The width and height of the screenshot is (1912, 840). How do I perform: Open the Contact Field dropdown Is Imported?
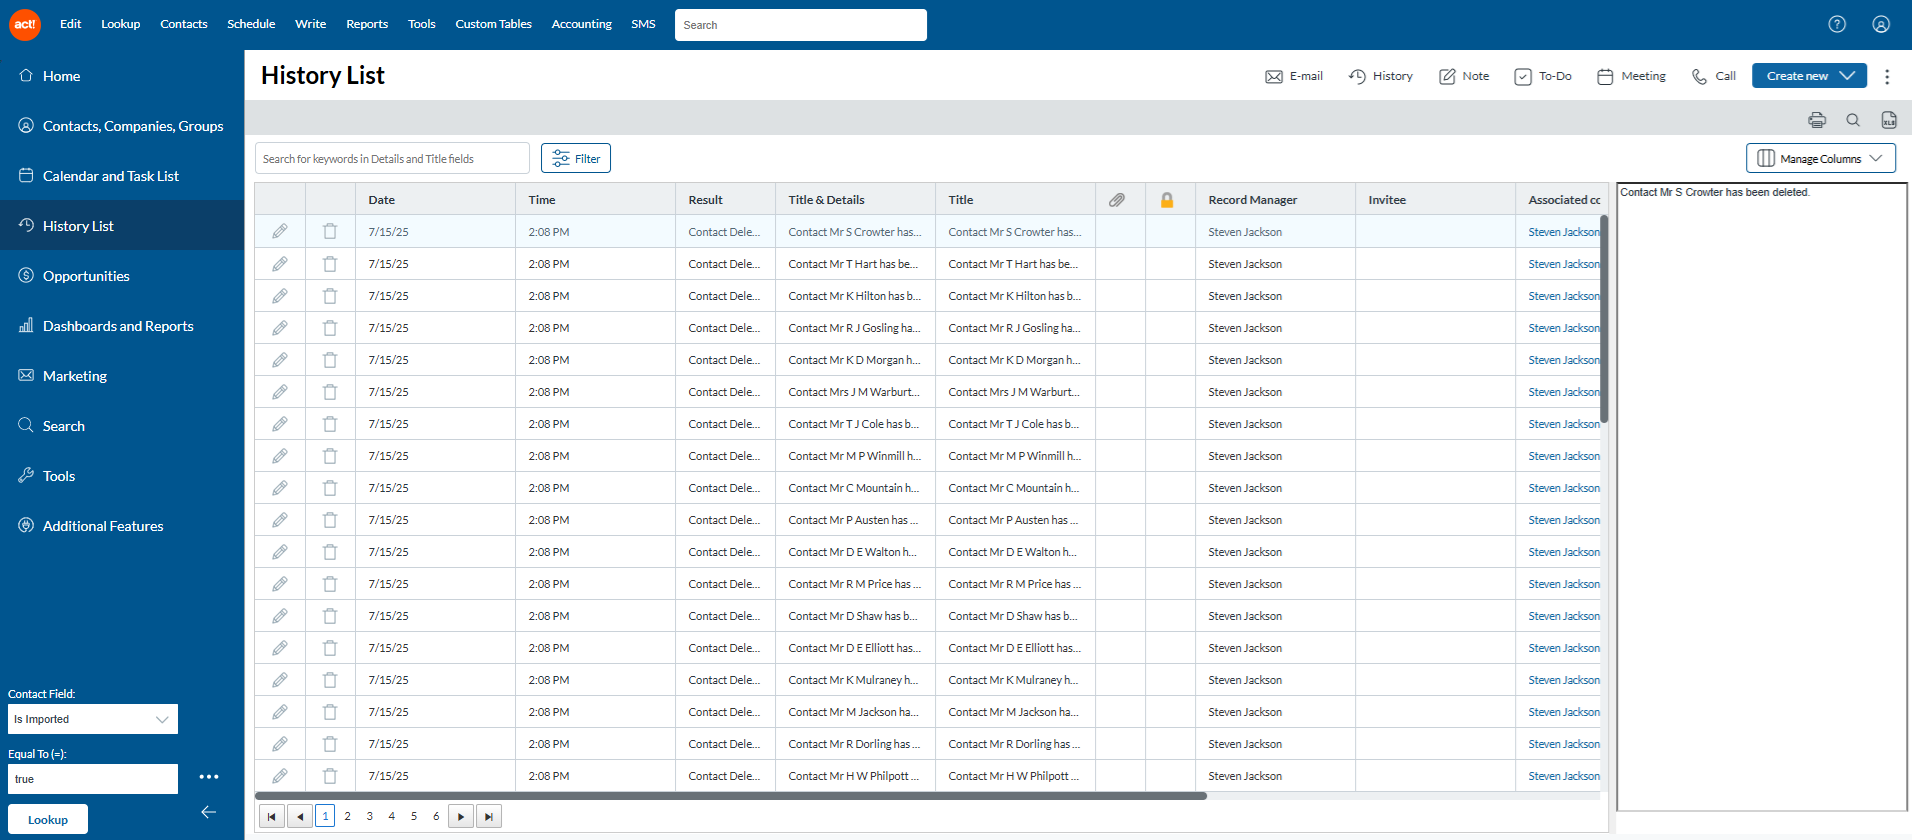click(x=93, y=719)
